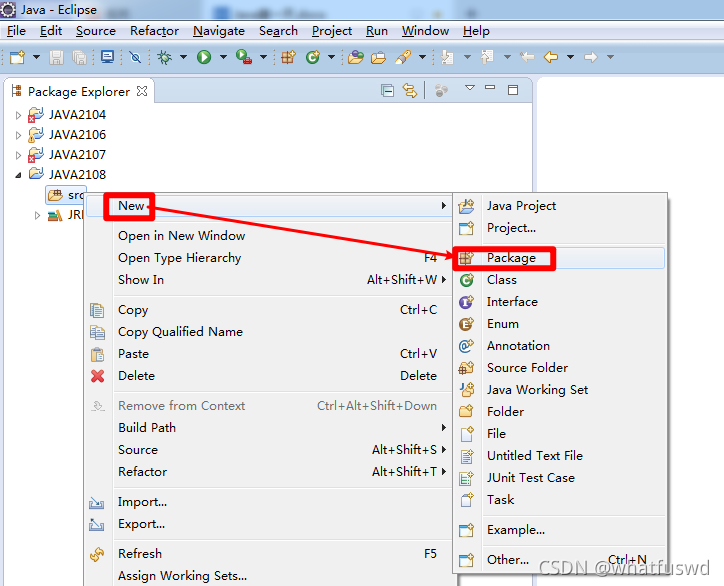This screenshot has height=586, width=724.
Task: Open the Search menu
Action: click(278, 31)
